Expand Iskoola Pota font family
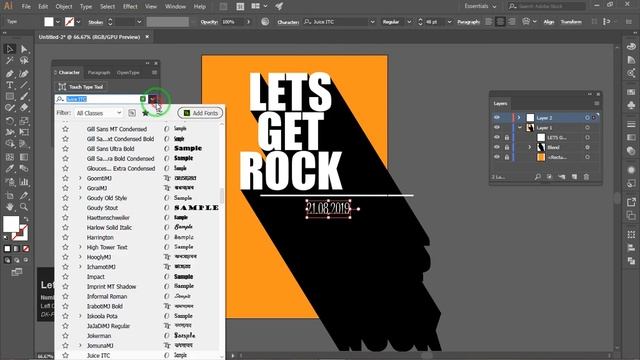640x360 pixels. point(80,316)
